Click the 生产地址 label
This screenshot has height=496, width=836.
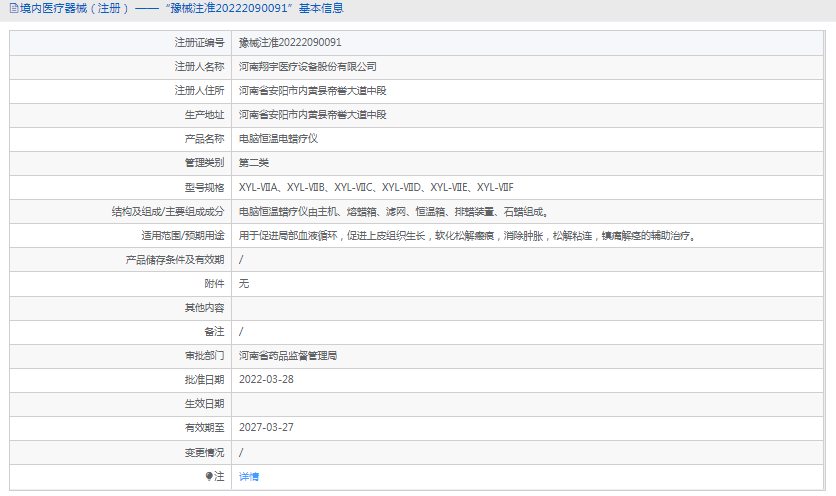click(x=205, y=115)
